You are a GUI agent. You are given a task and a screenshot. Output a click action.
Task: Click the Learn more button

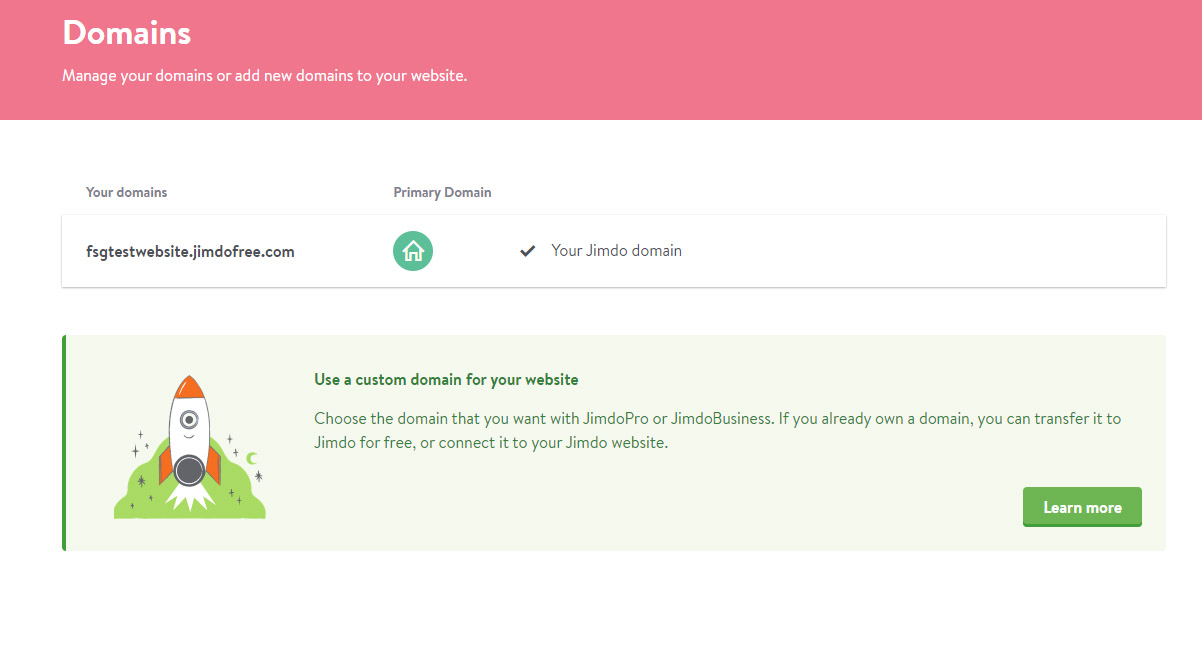pos(1082,507)
